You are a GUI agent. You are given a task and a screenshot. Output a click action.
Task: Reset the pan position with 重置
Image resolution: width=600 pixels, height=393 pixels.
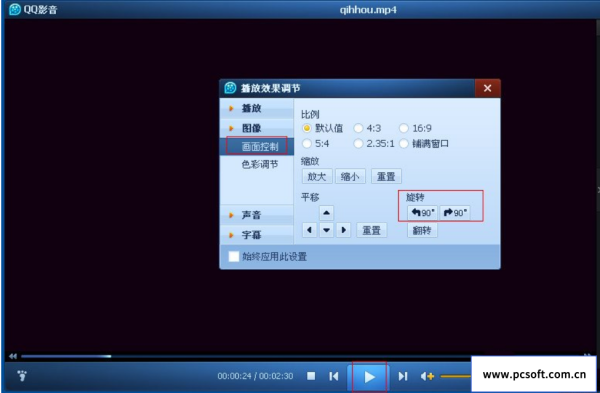click(x=372, y=230)
